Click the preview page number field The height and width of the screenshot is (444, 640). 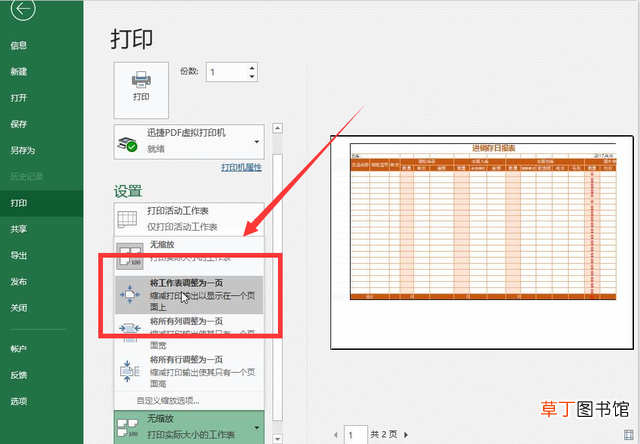[x=356, y=435]
